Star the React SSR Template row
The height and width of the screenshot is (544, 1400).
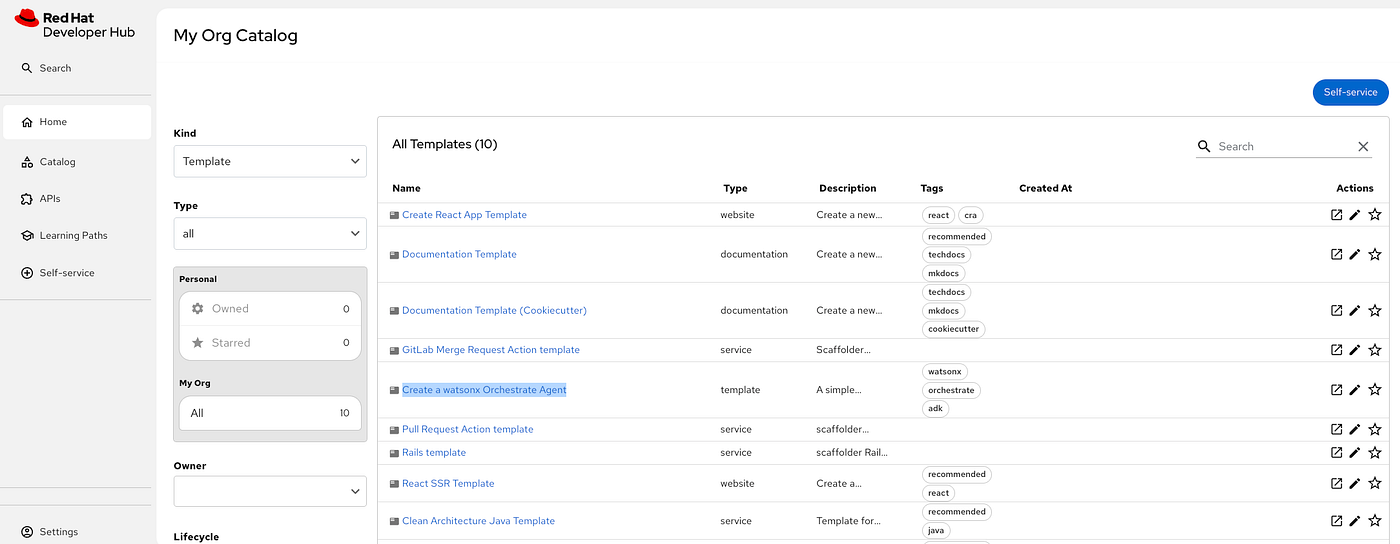(x=1375, y=484)
